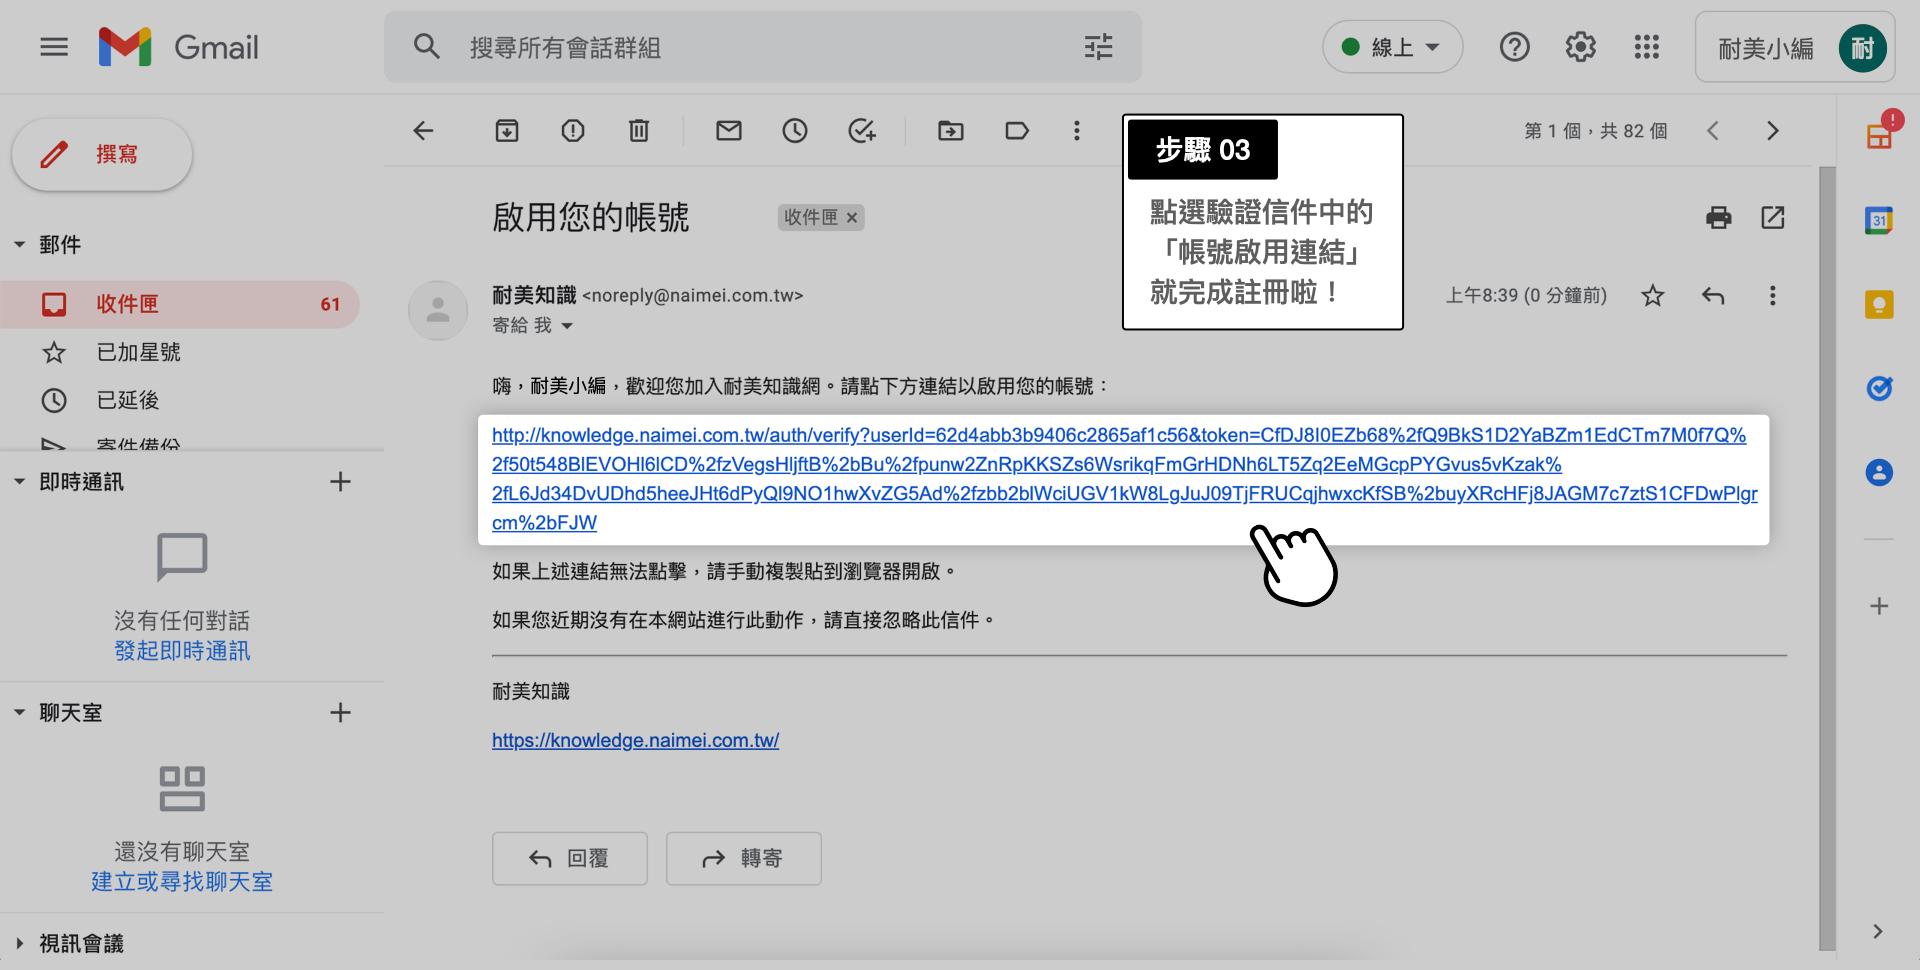This screenshot has height=970, width=1920.
Task: Create a chat room plus icon in 聊天室
Action: [340, 713]
